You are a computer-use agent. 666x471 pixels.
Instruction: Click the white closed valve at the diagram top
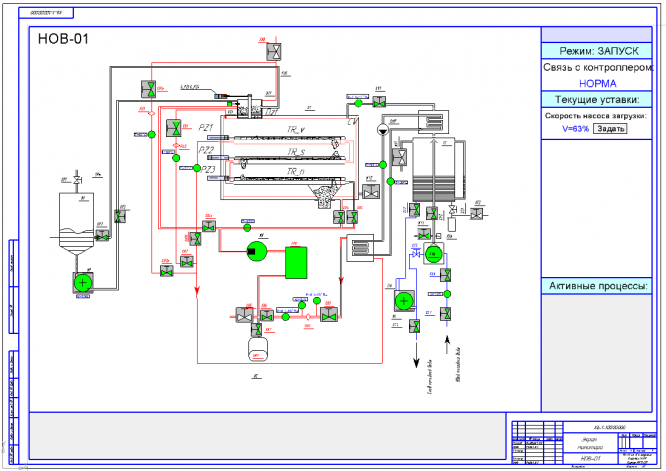click(274, 52)
